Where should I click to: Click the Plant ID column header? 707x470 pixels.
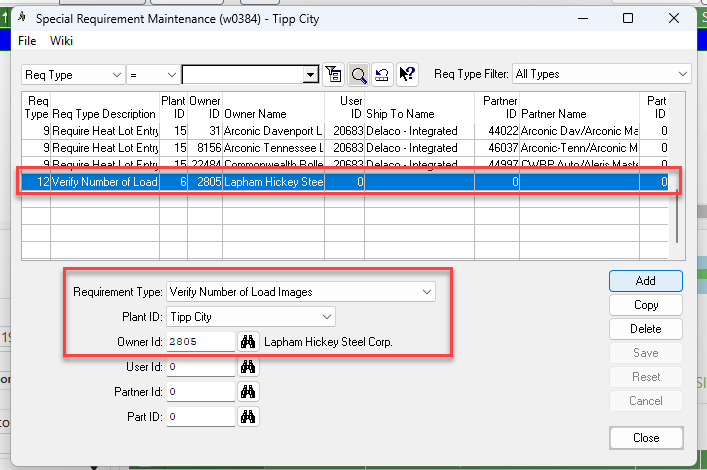coord(173,107)
